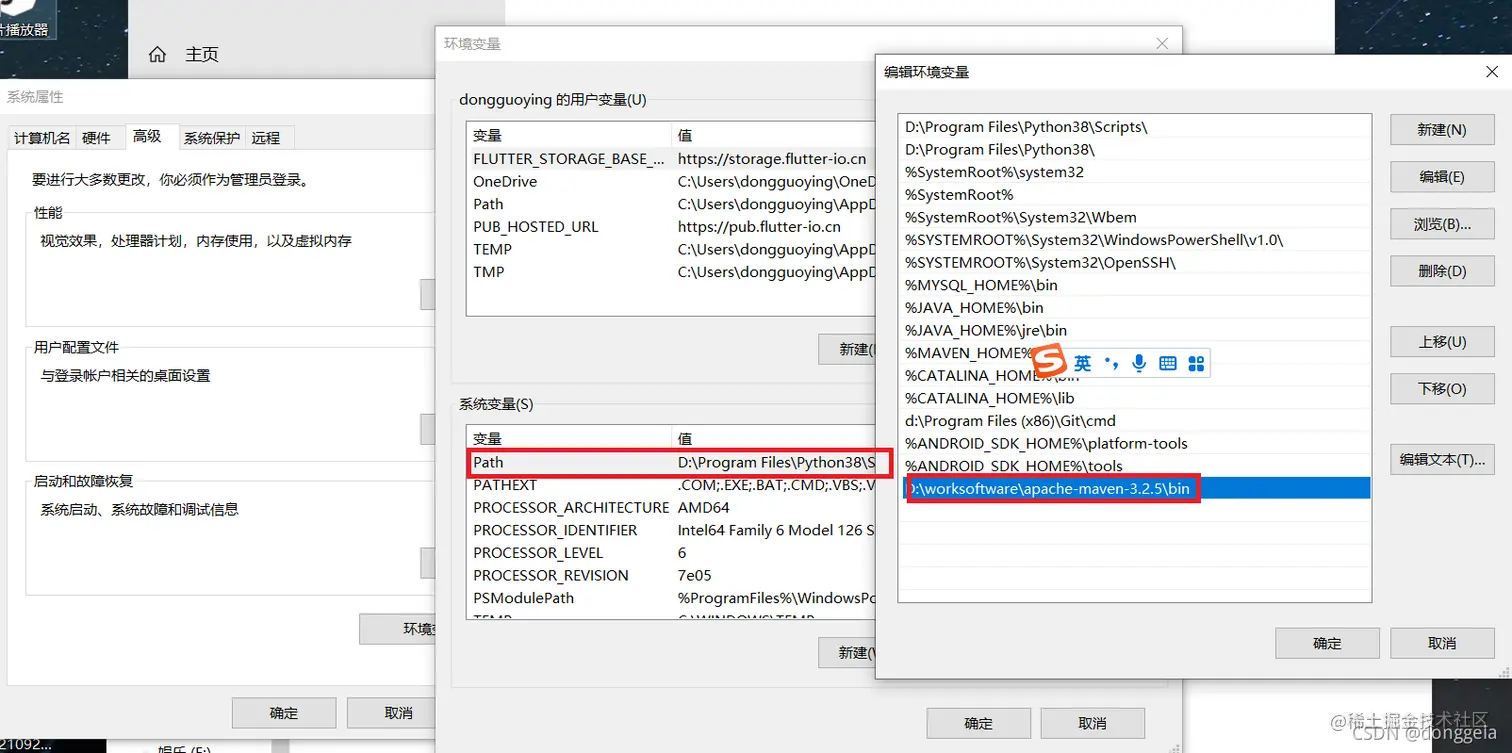Image resolution: width=1512 pixels, height=753 pixels.
Task: Select the PROCESSOR_REVISION system variable
Action: tap(671, 575)
